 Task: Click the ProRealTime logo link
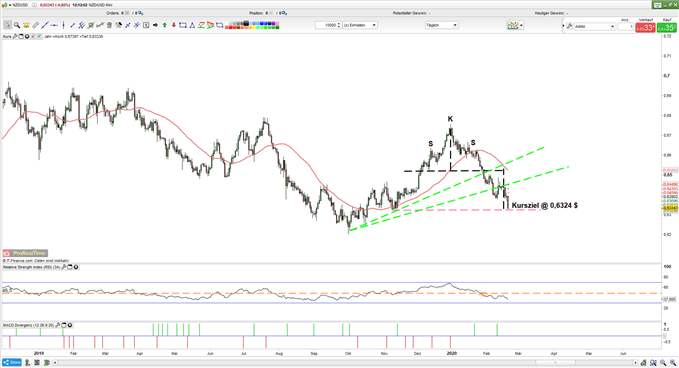pos(25,253)
